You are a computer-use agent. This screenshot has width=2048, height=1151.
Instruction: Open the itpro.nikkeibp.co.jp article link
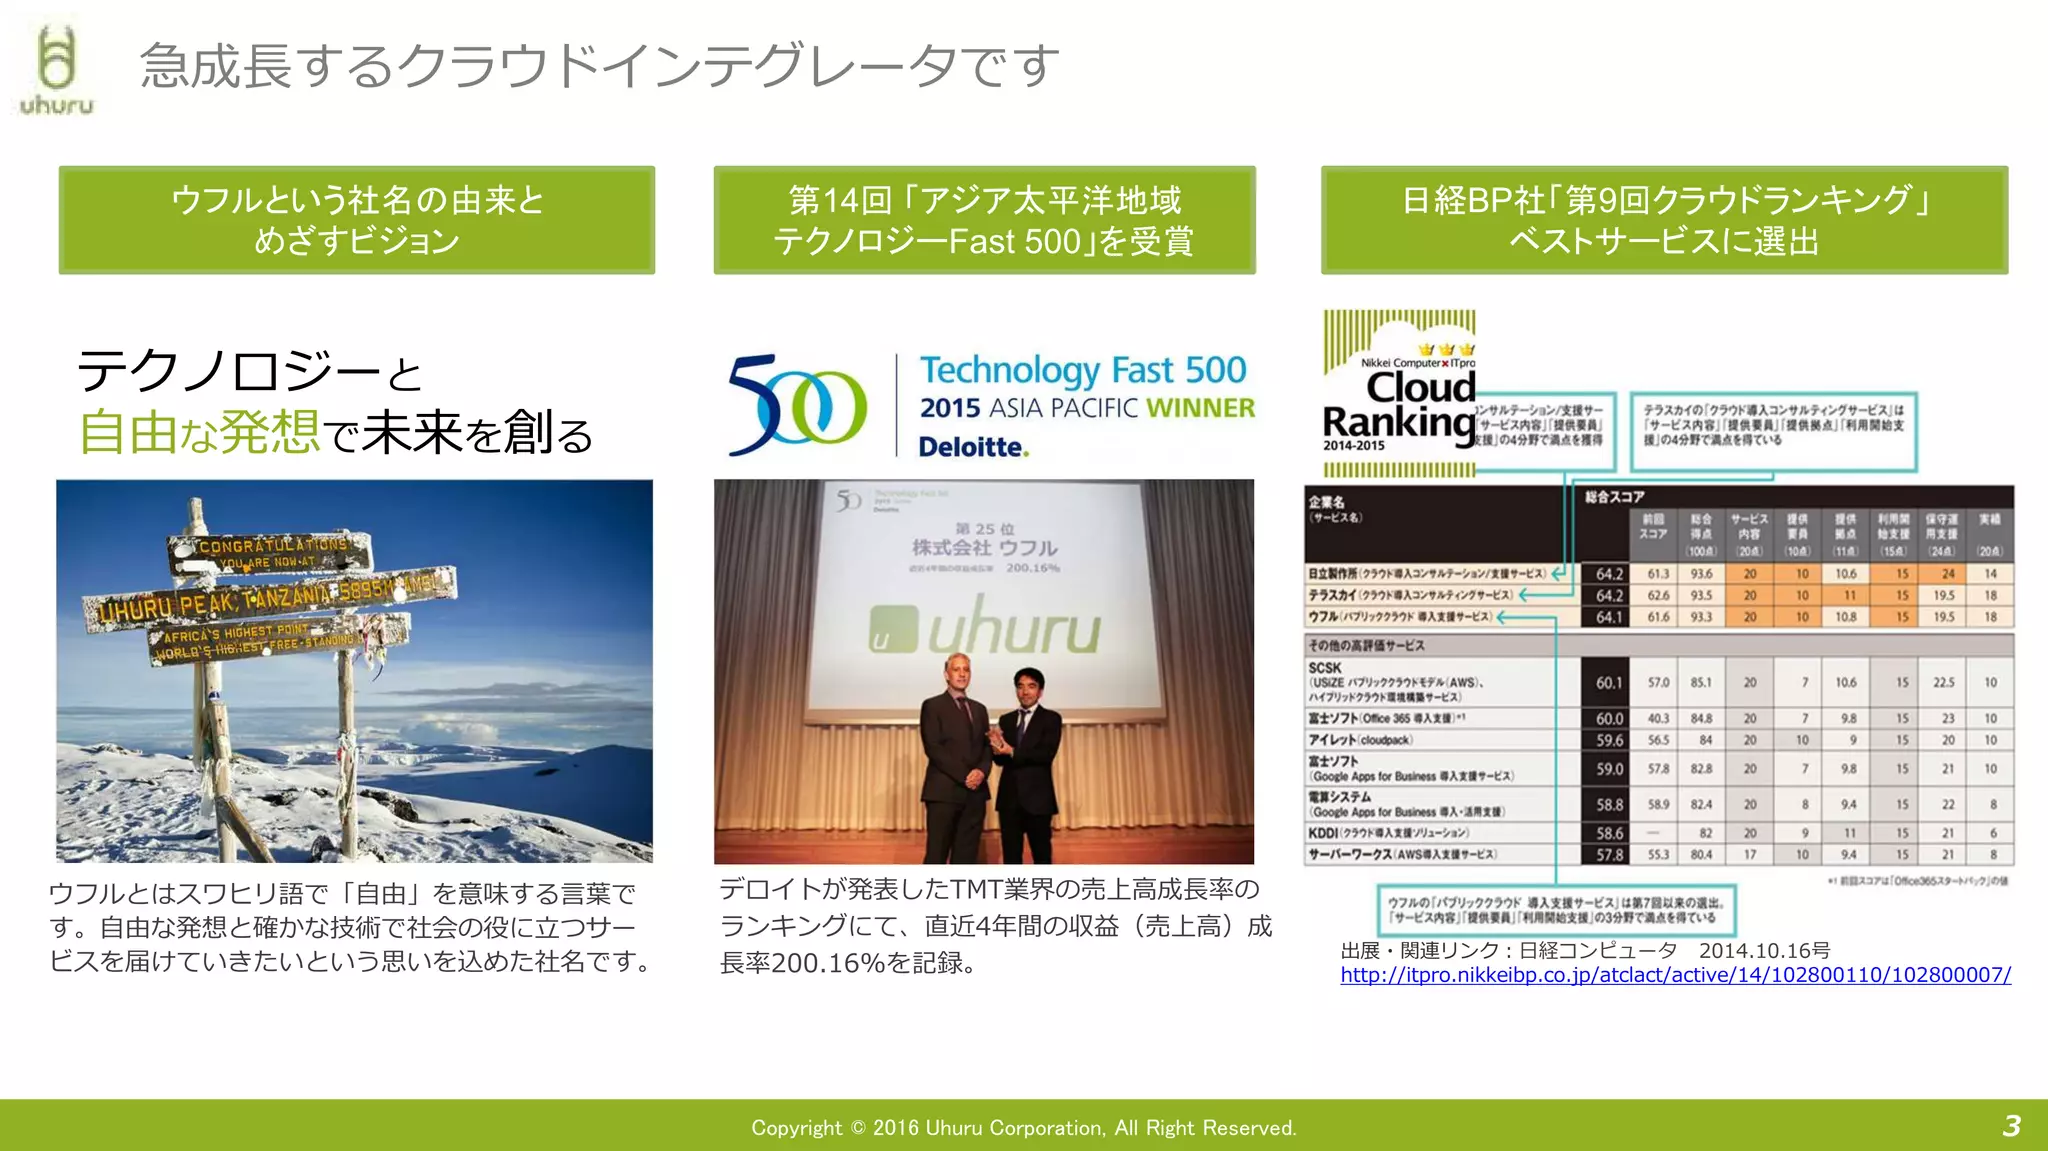(1675, 975)
